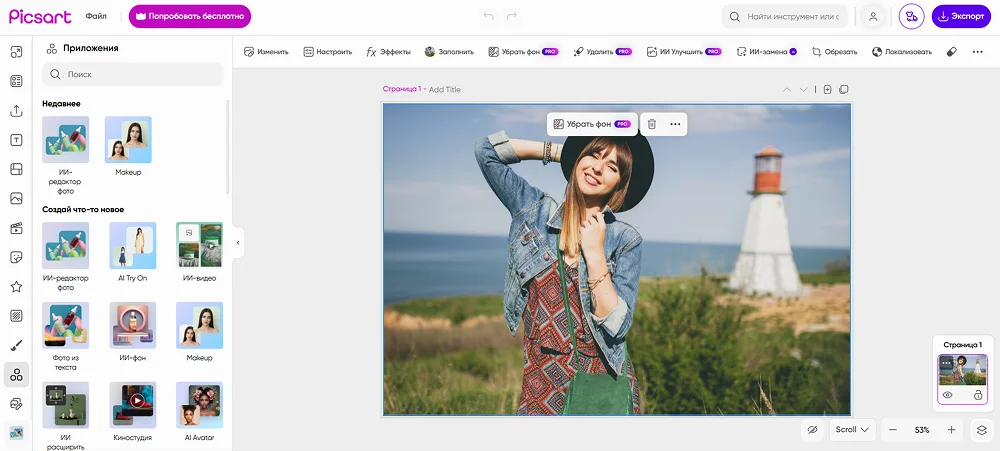Viewport: 1000px width, 451px height.
Task: Toggle visibility eye on Страница 1 thumbnail
Action: 947,395
